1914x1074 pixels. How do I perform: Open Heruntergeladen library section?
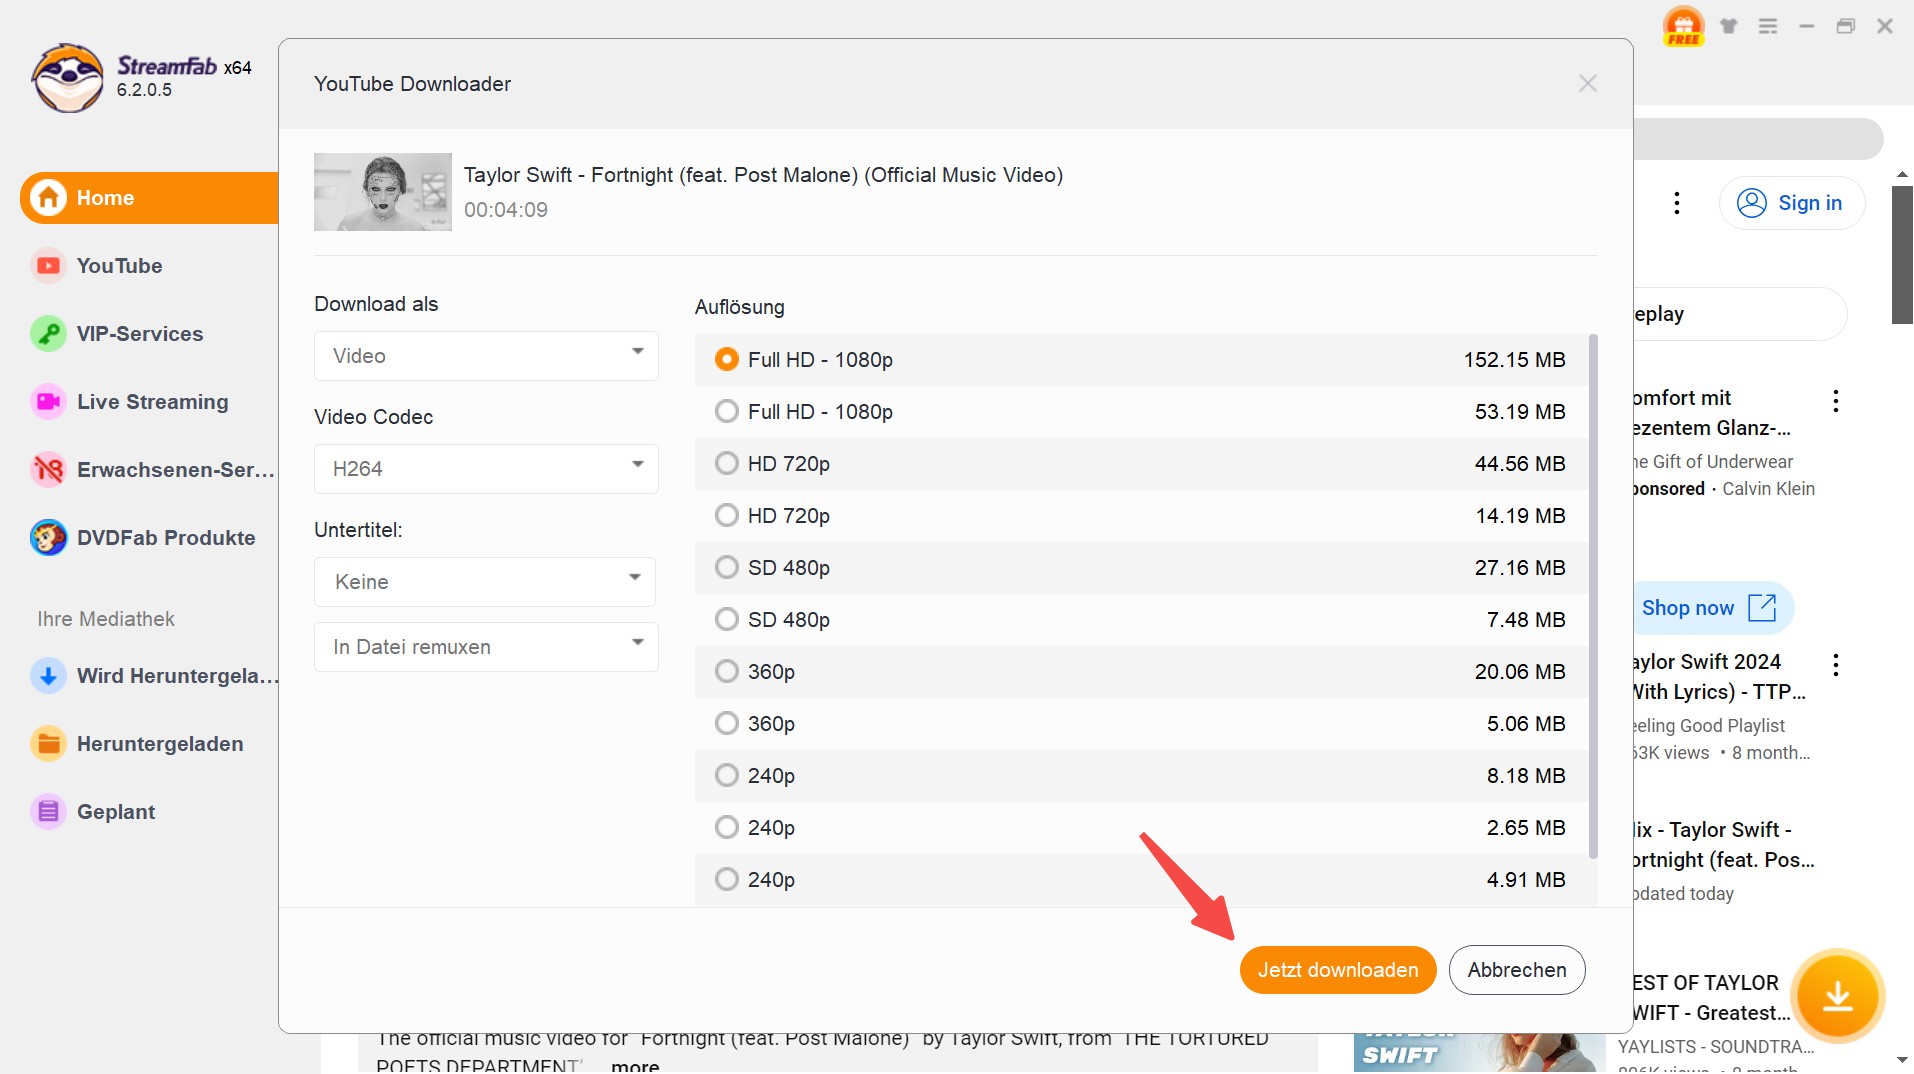[x=149, y=744]
